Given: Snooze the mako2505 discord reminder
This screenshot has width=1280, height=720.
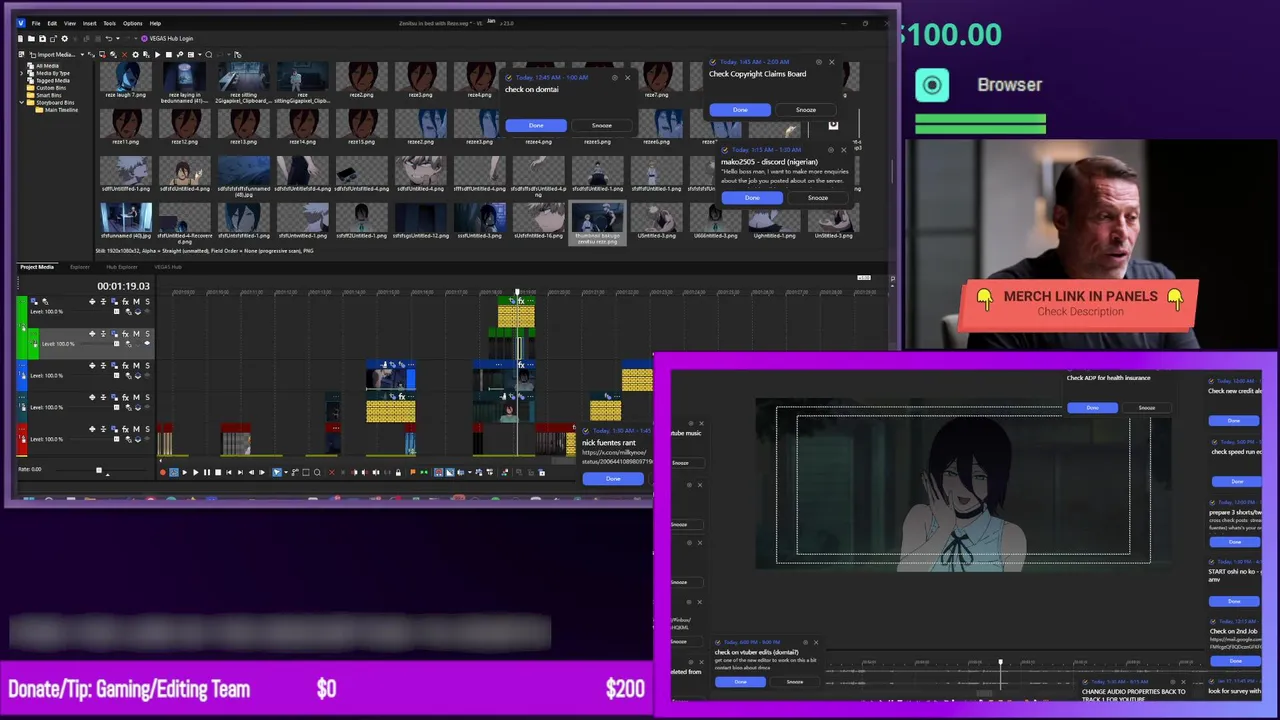Looking at the screenshot, I should [817, 198].
